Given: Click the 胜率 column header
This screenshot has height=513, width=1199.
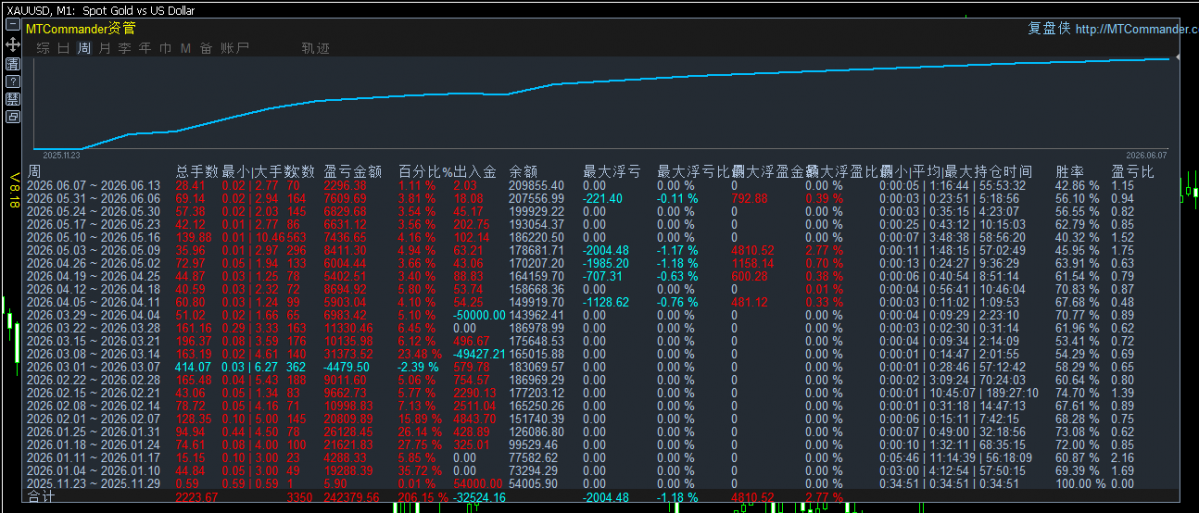Looking at the screenshot, I should coord(1071,172).
